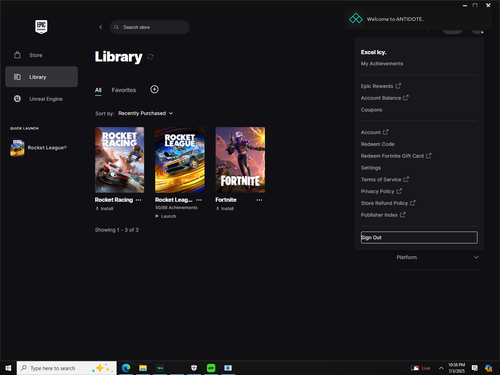
Task: Open the Windows notification center icon
Action: coord(475,368)
